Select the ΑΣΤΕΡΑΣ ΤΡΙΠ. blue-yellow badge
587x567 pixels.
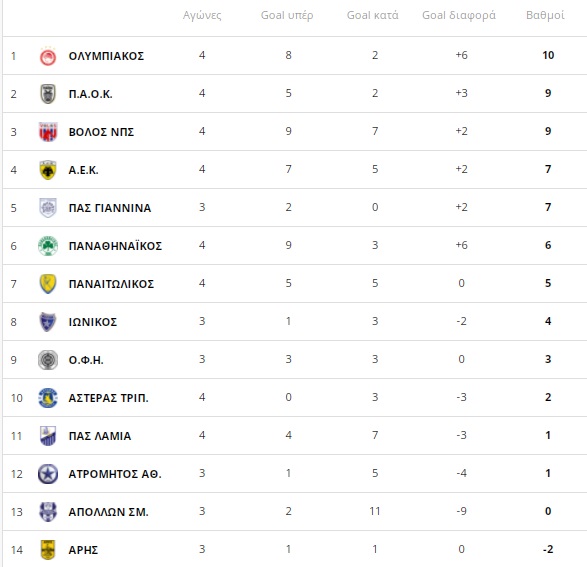48,398
